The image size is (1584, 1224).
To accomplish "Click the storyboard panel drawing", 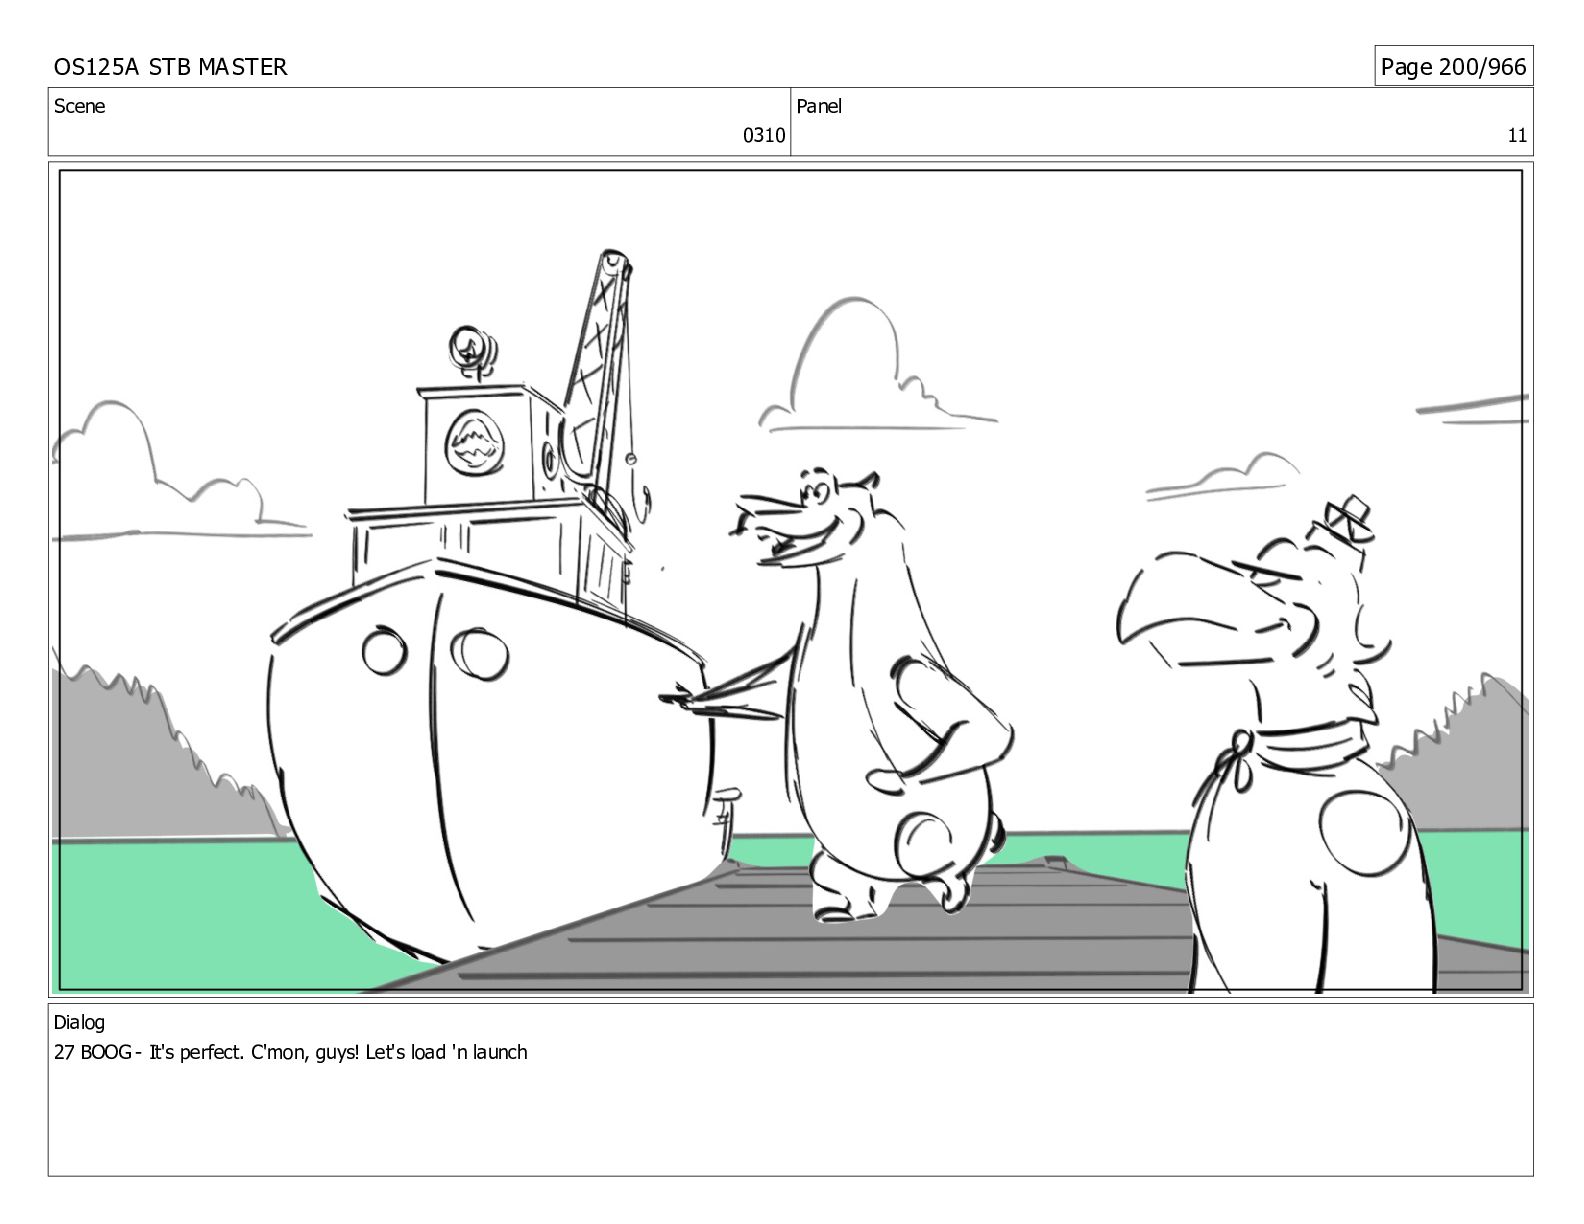I will click(x=790, y=580).
